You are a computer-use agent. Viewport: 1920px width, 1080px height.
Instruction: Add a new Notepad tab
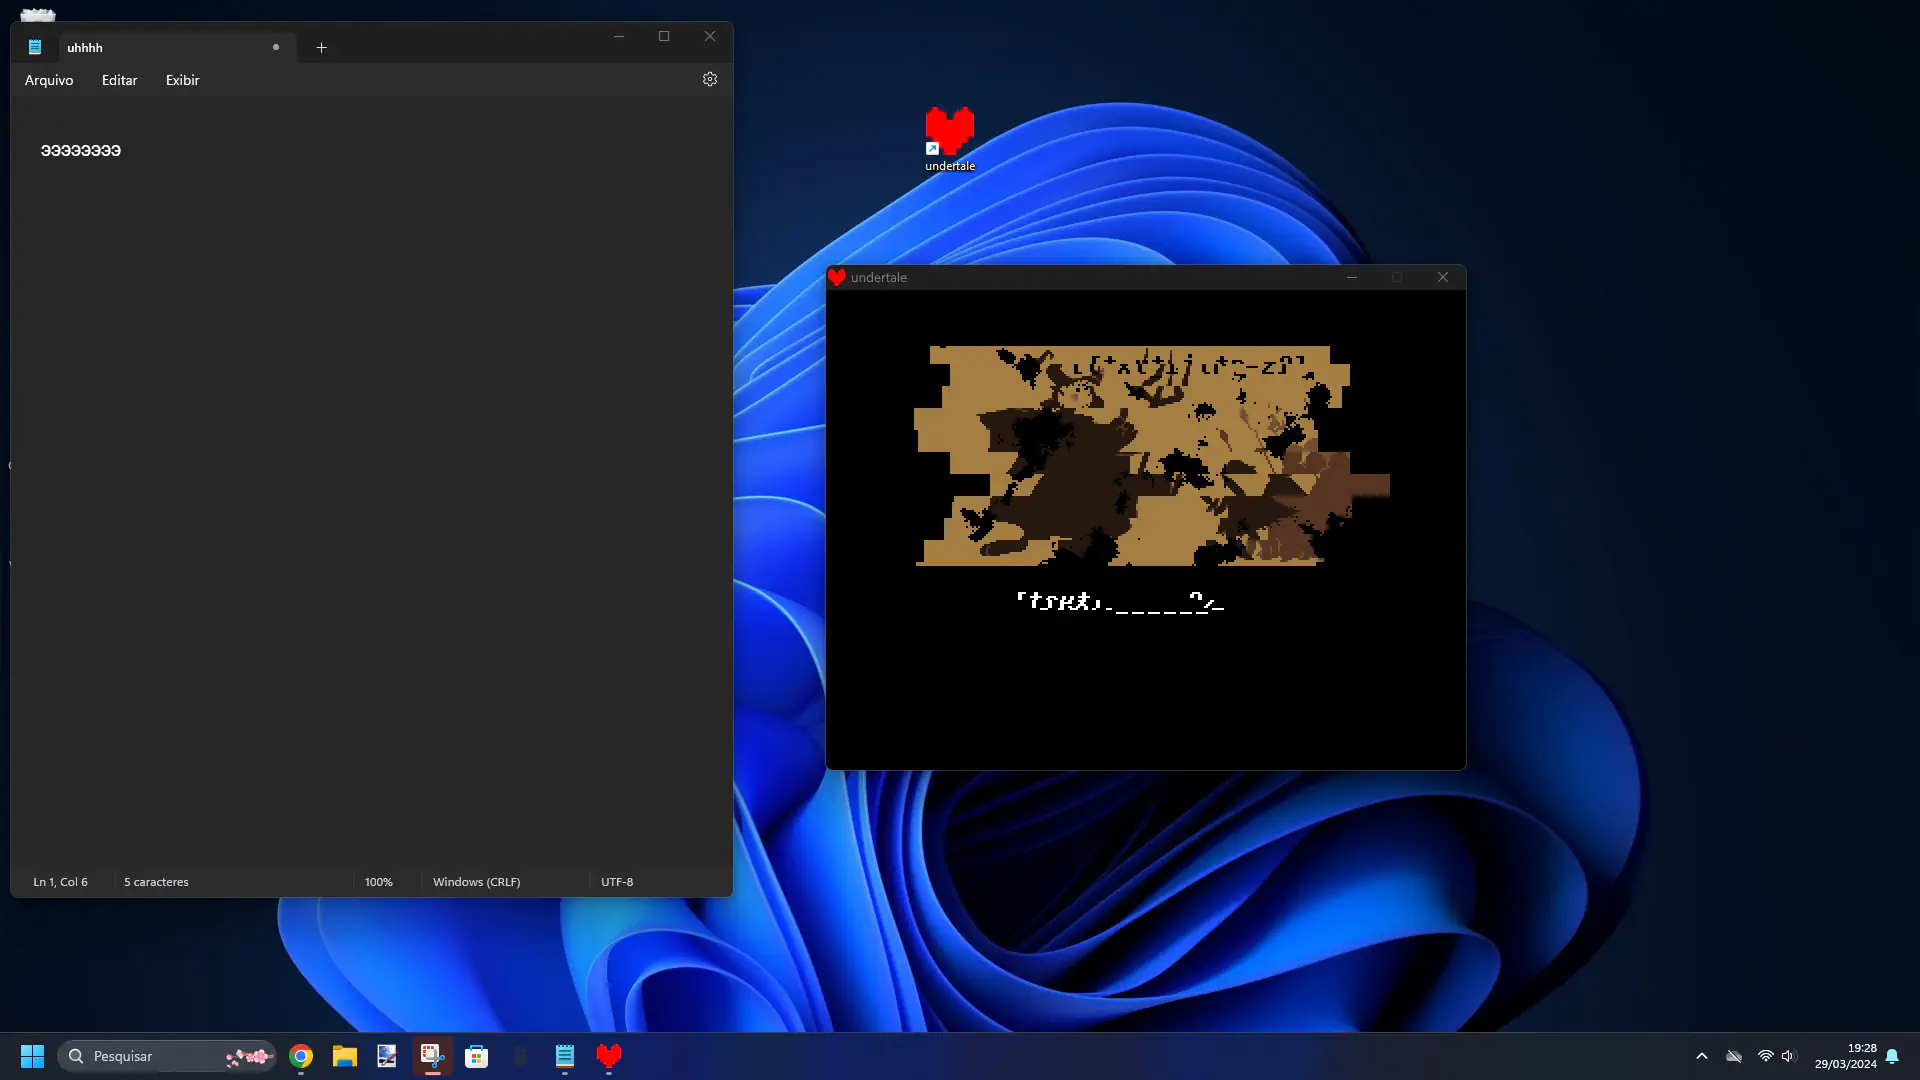pyautogui.click(x=321, y=47)
